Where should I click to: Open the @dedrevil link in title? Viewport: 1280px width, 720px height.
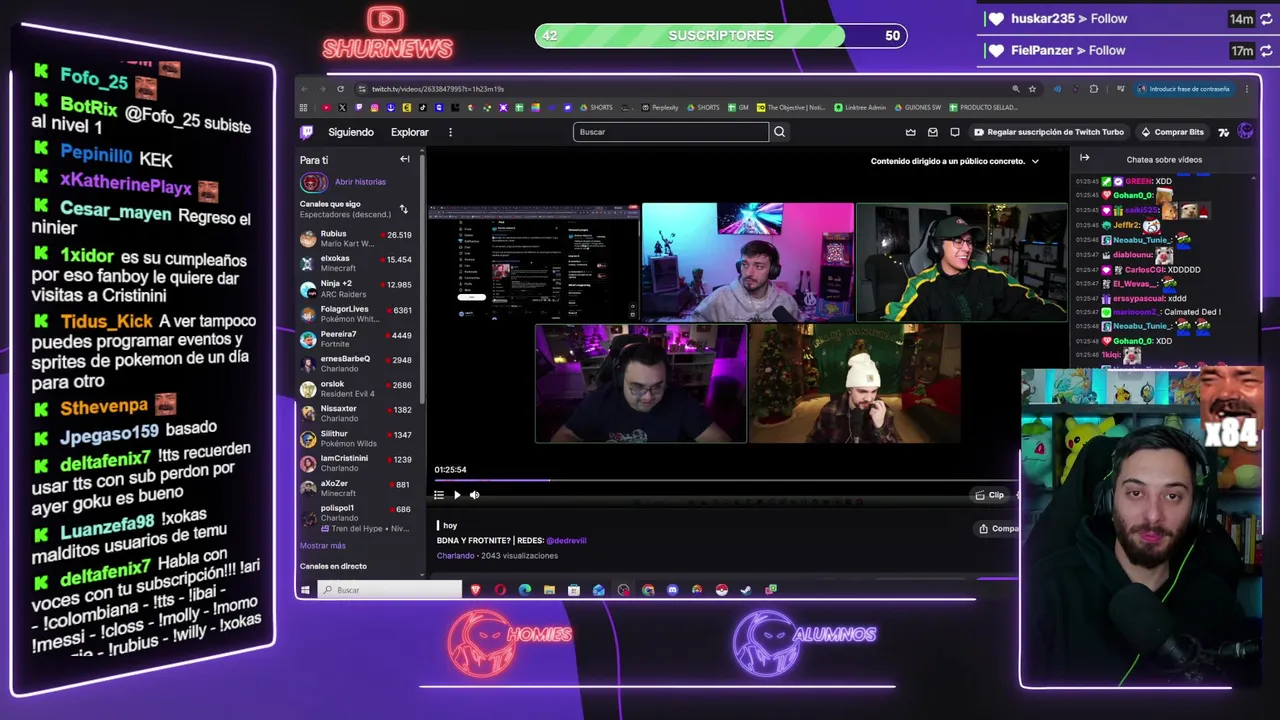pyautogui.click(x=566, y=541)
